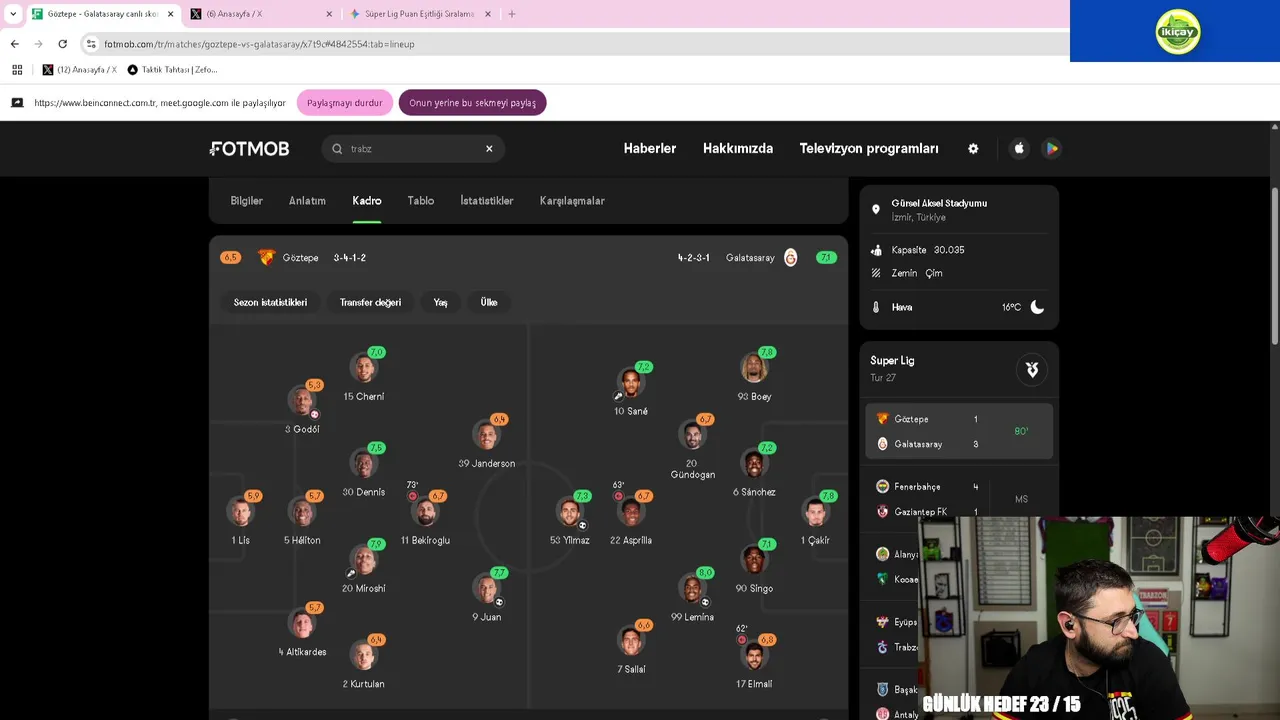Open Taktik Tahtası bookmark

pyautogui.click(x=172, y=70)
